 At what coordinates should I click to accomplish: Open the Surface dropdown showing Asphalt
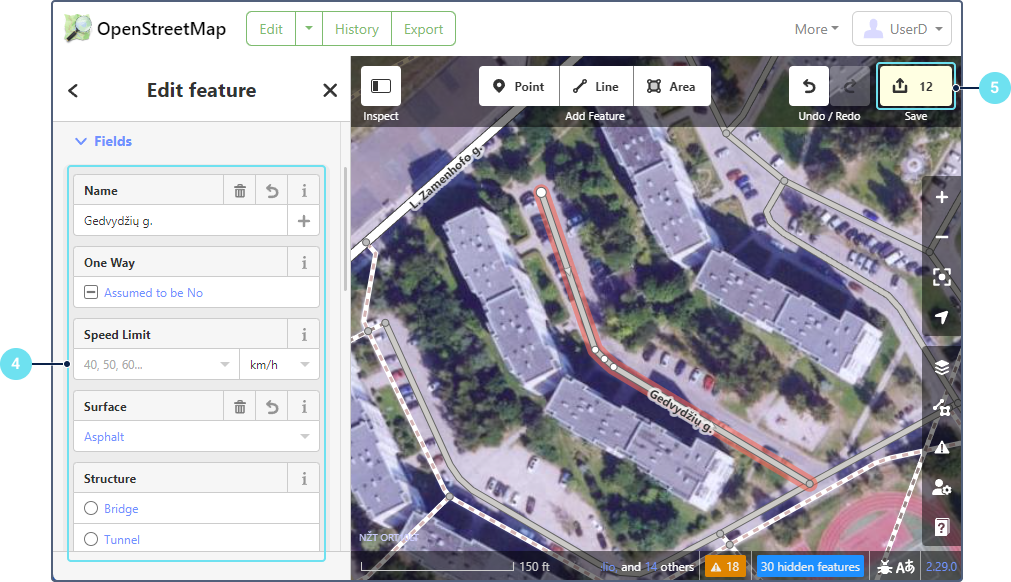point(196,437)
